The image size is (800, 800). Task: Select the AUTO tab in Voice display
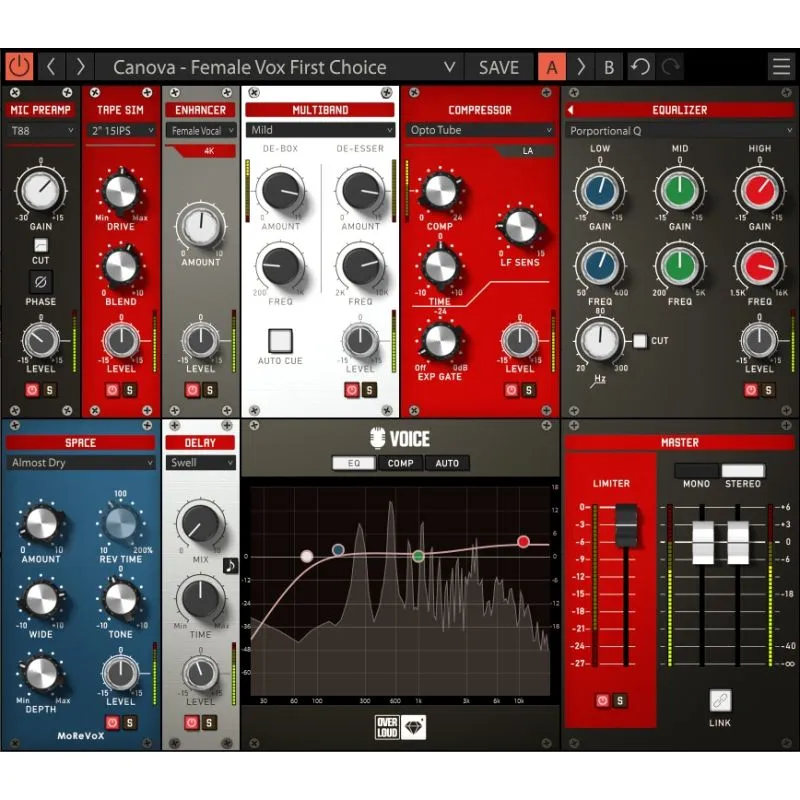[x=447, y=463]
